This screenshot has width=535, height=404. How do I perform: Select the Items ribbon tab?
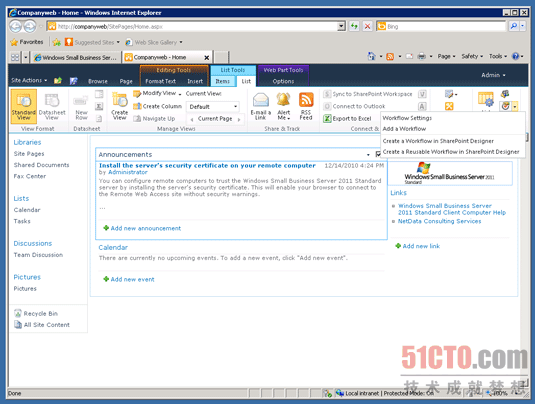click(222, 81)
